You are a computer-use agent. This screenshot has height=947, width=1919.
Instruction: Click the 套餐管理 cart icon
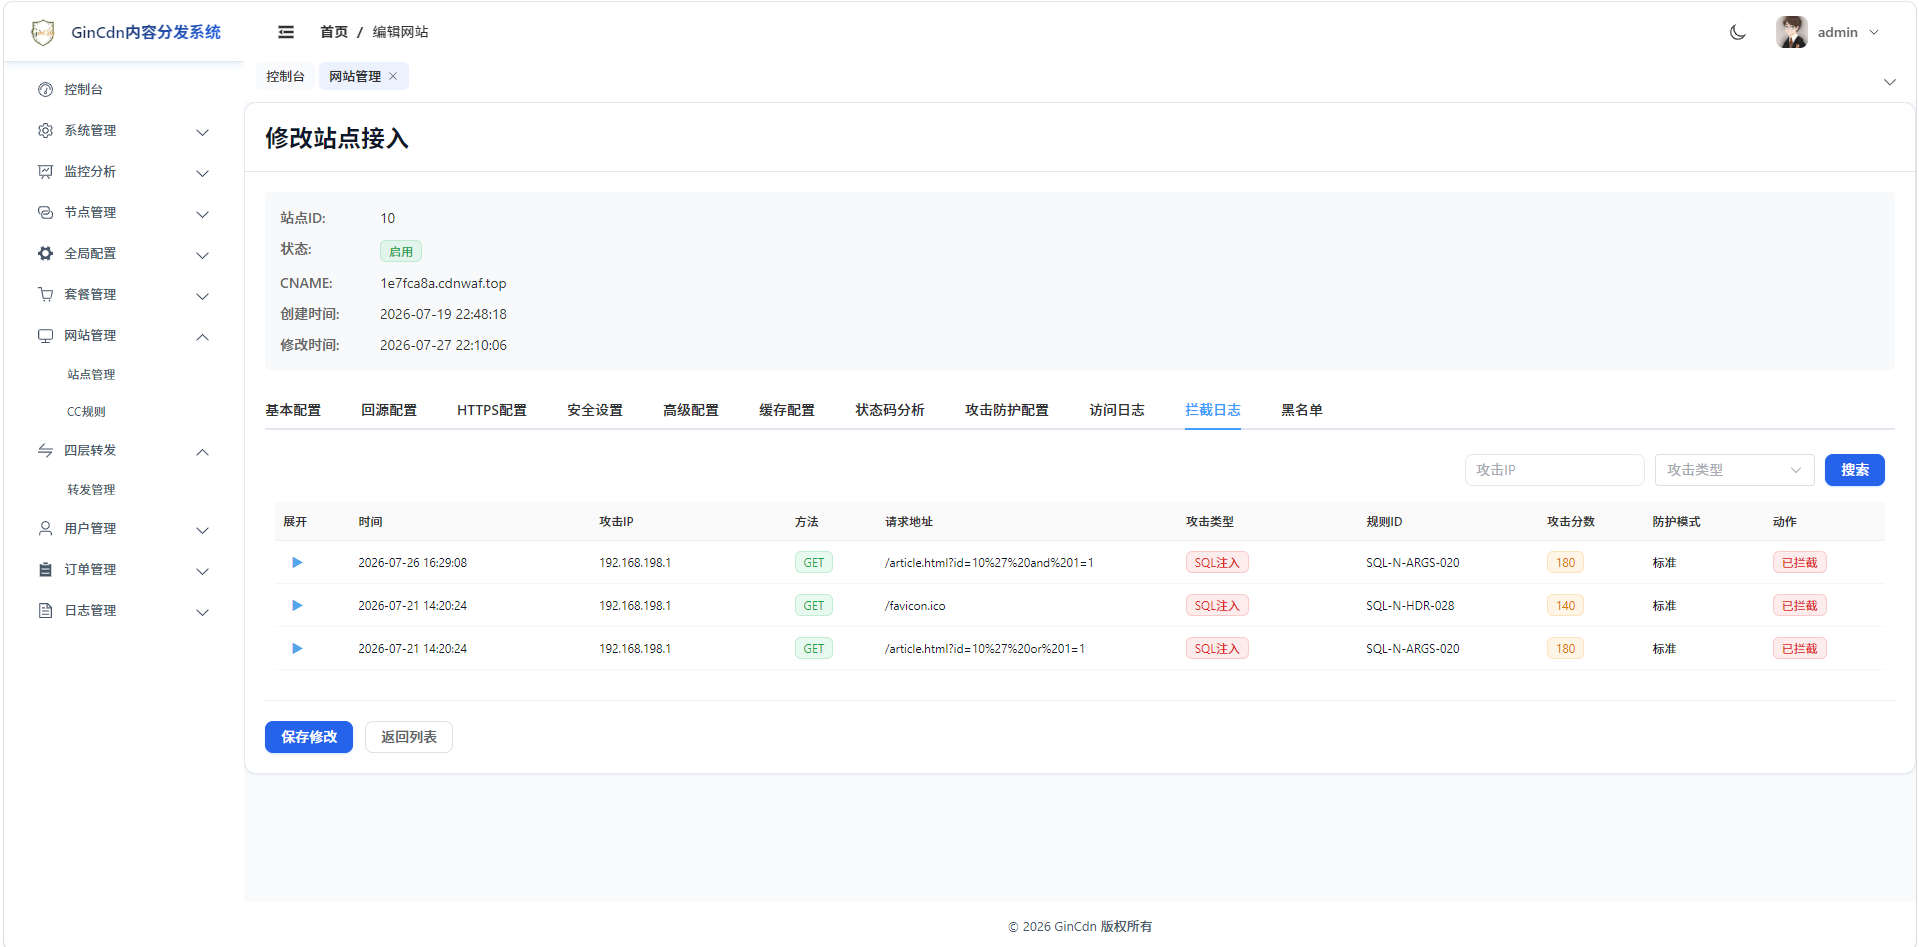click(x=45, y=294)
